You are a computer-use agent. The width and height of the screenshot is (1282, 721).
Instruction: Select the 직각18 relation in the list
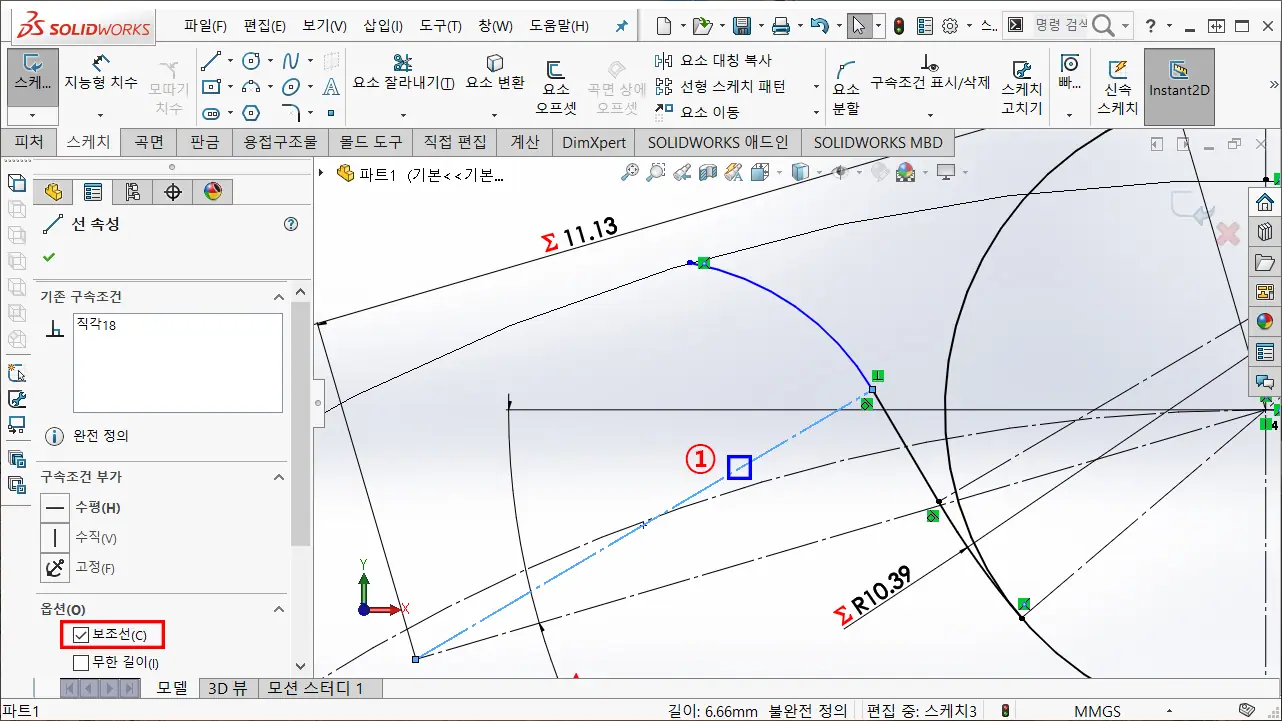pyautogui.click(x=97, y=325)
